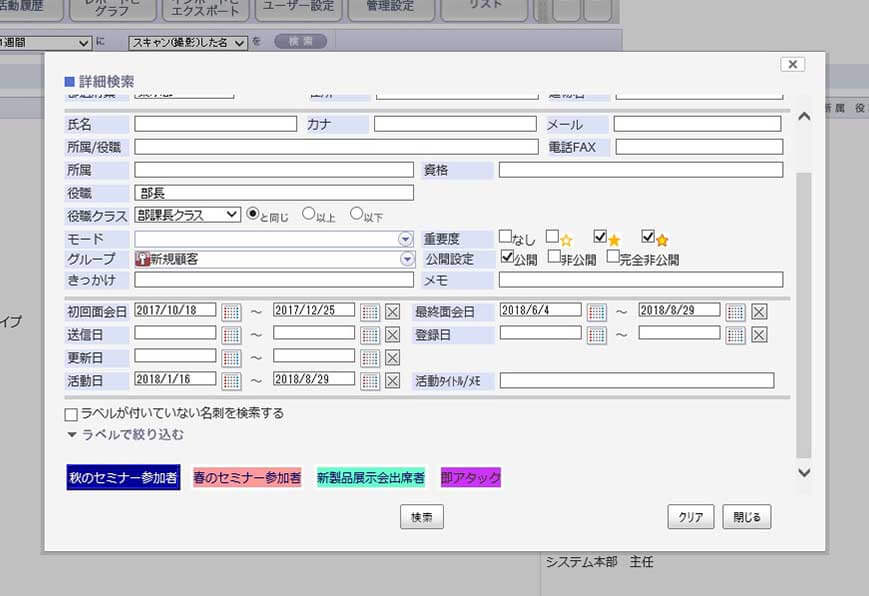Click the dialog vertical scrollbar thumb
869x596 pixels.
(x=804, y=315)
